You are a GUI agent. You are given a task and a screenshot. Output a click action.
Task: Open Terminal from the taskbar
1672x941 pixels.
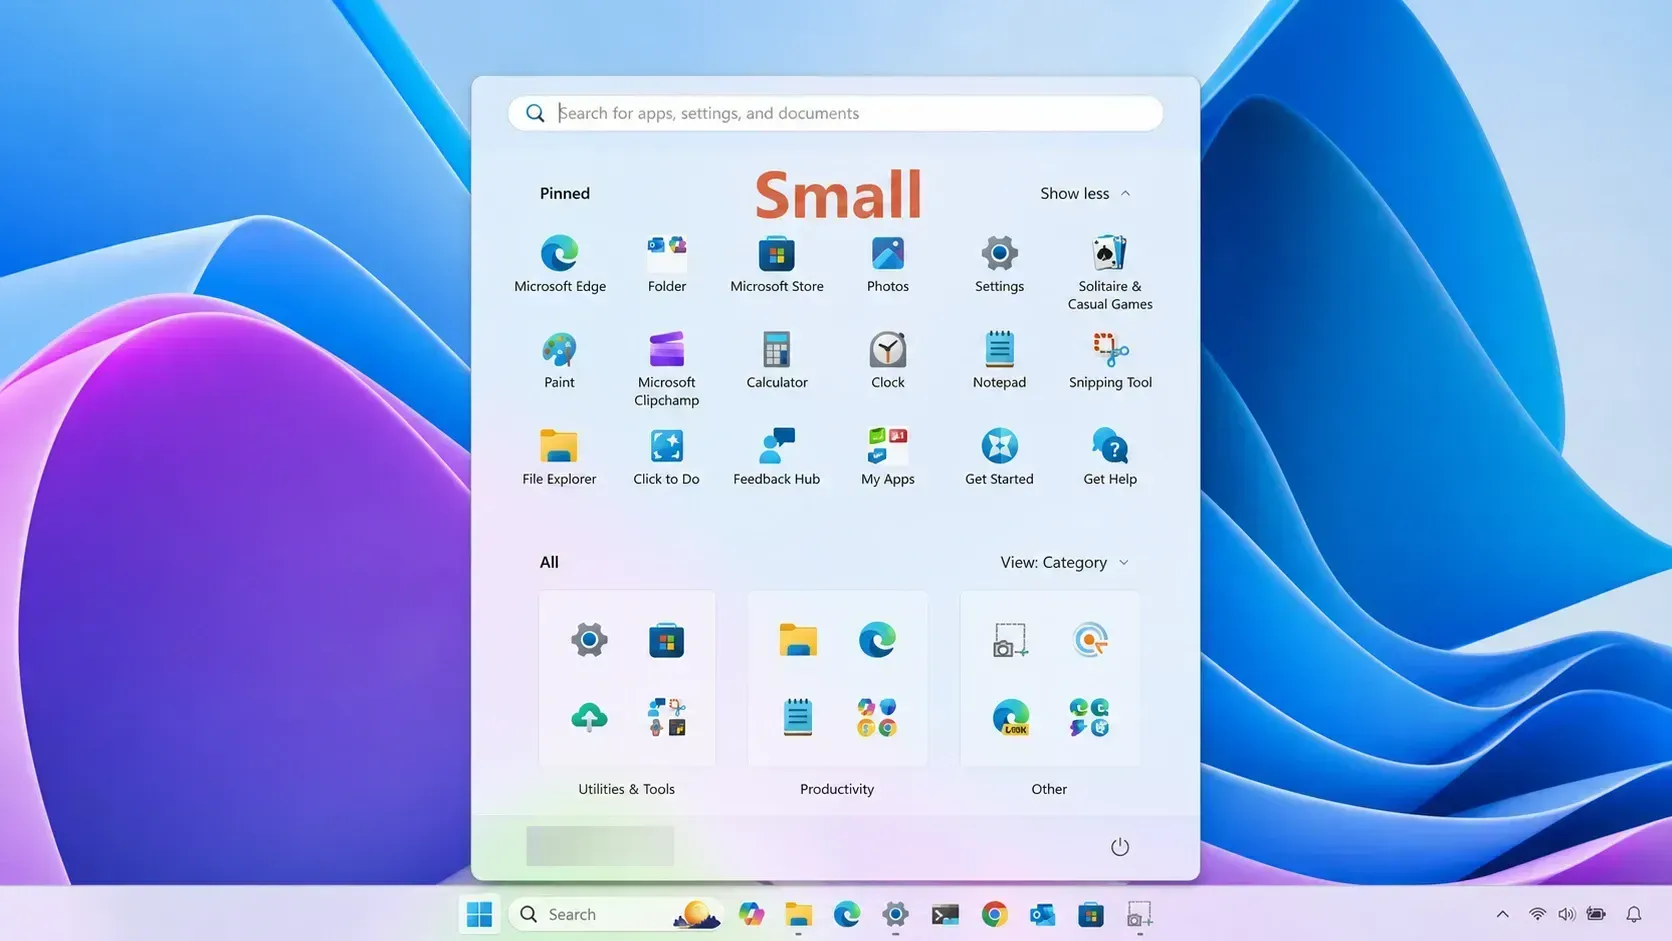[x=945, y=914]
